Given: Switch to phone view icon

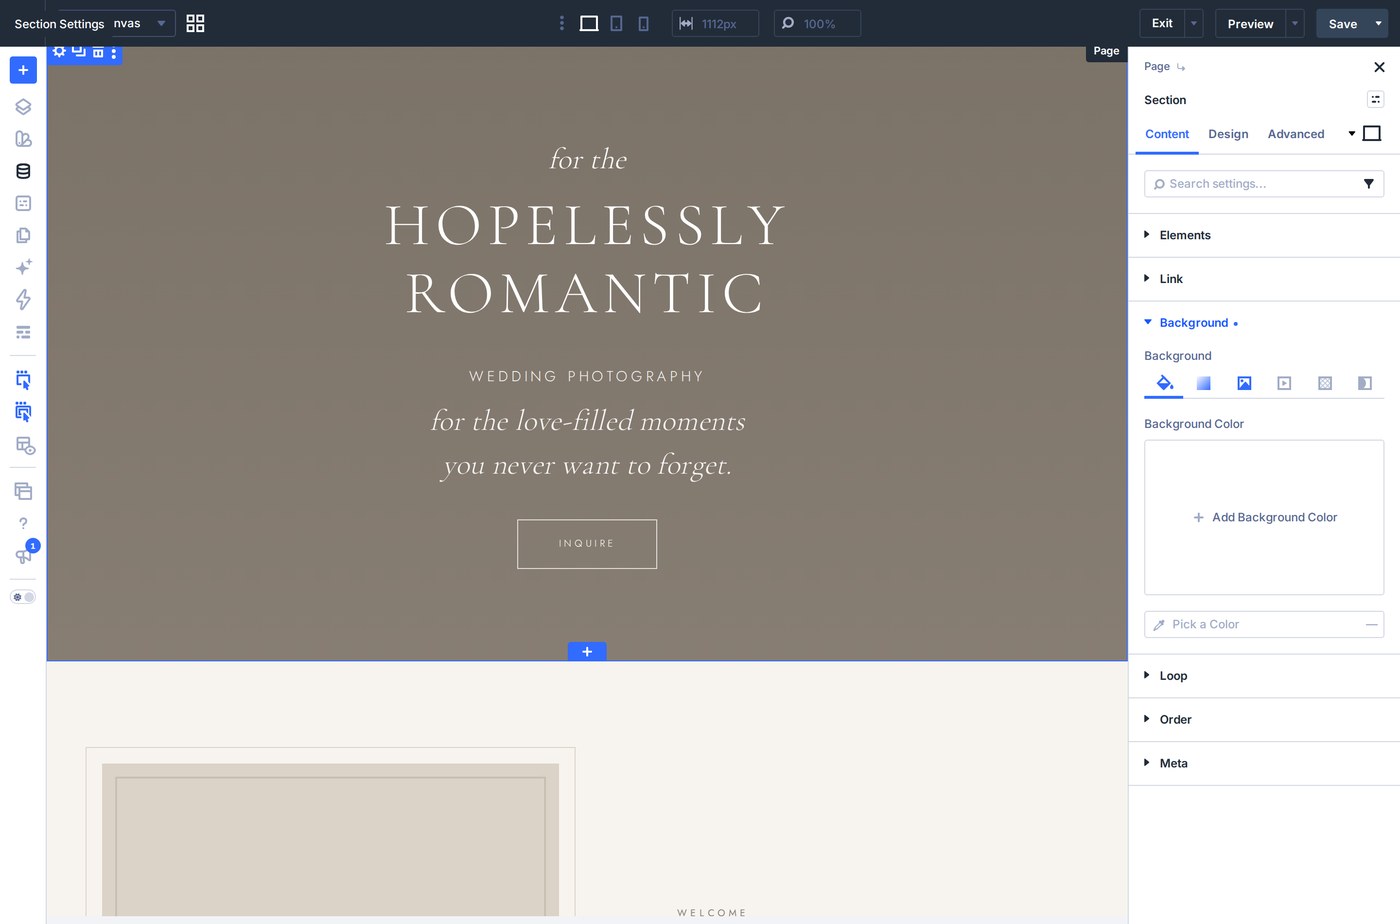Looking at the screenshot, I should click(x=643, y=23).
